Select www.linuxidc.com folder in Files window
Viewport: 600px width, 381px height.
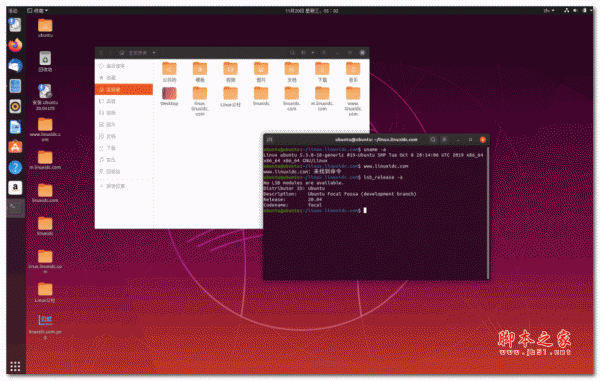[353, 101]
